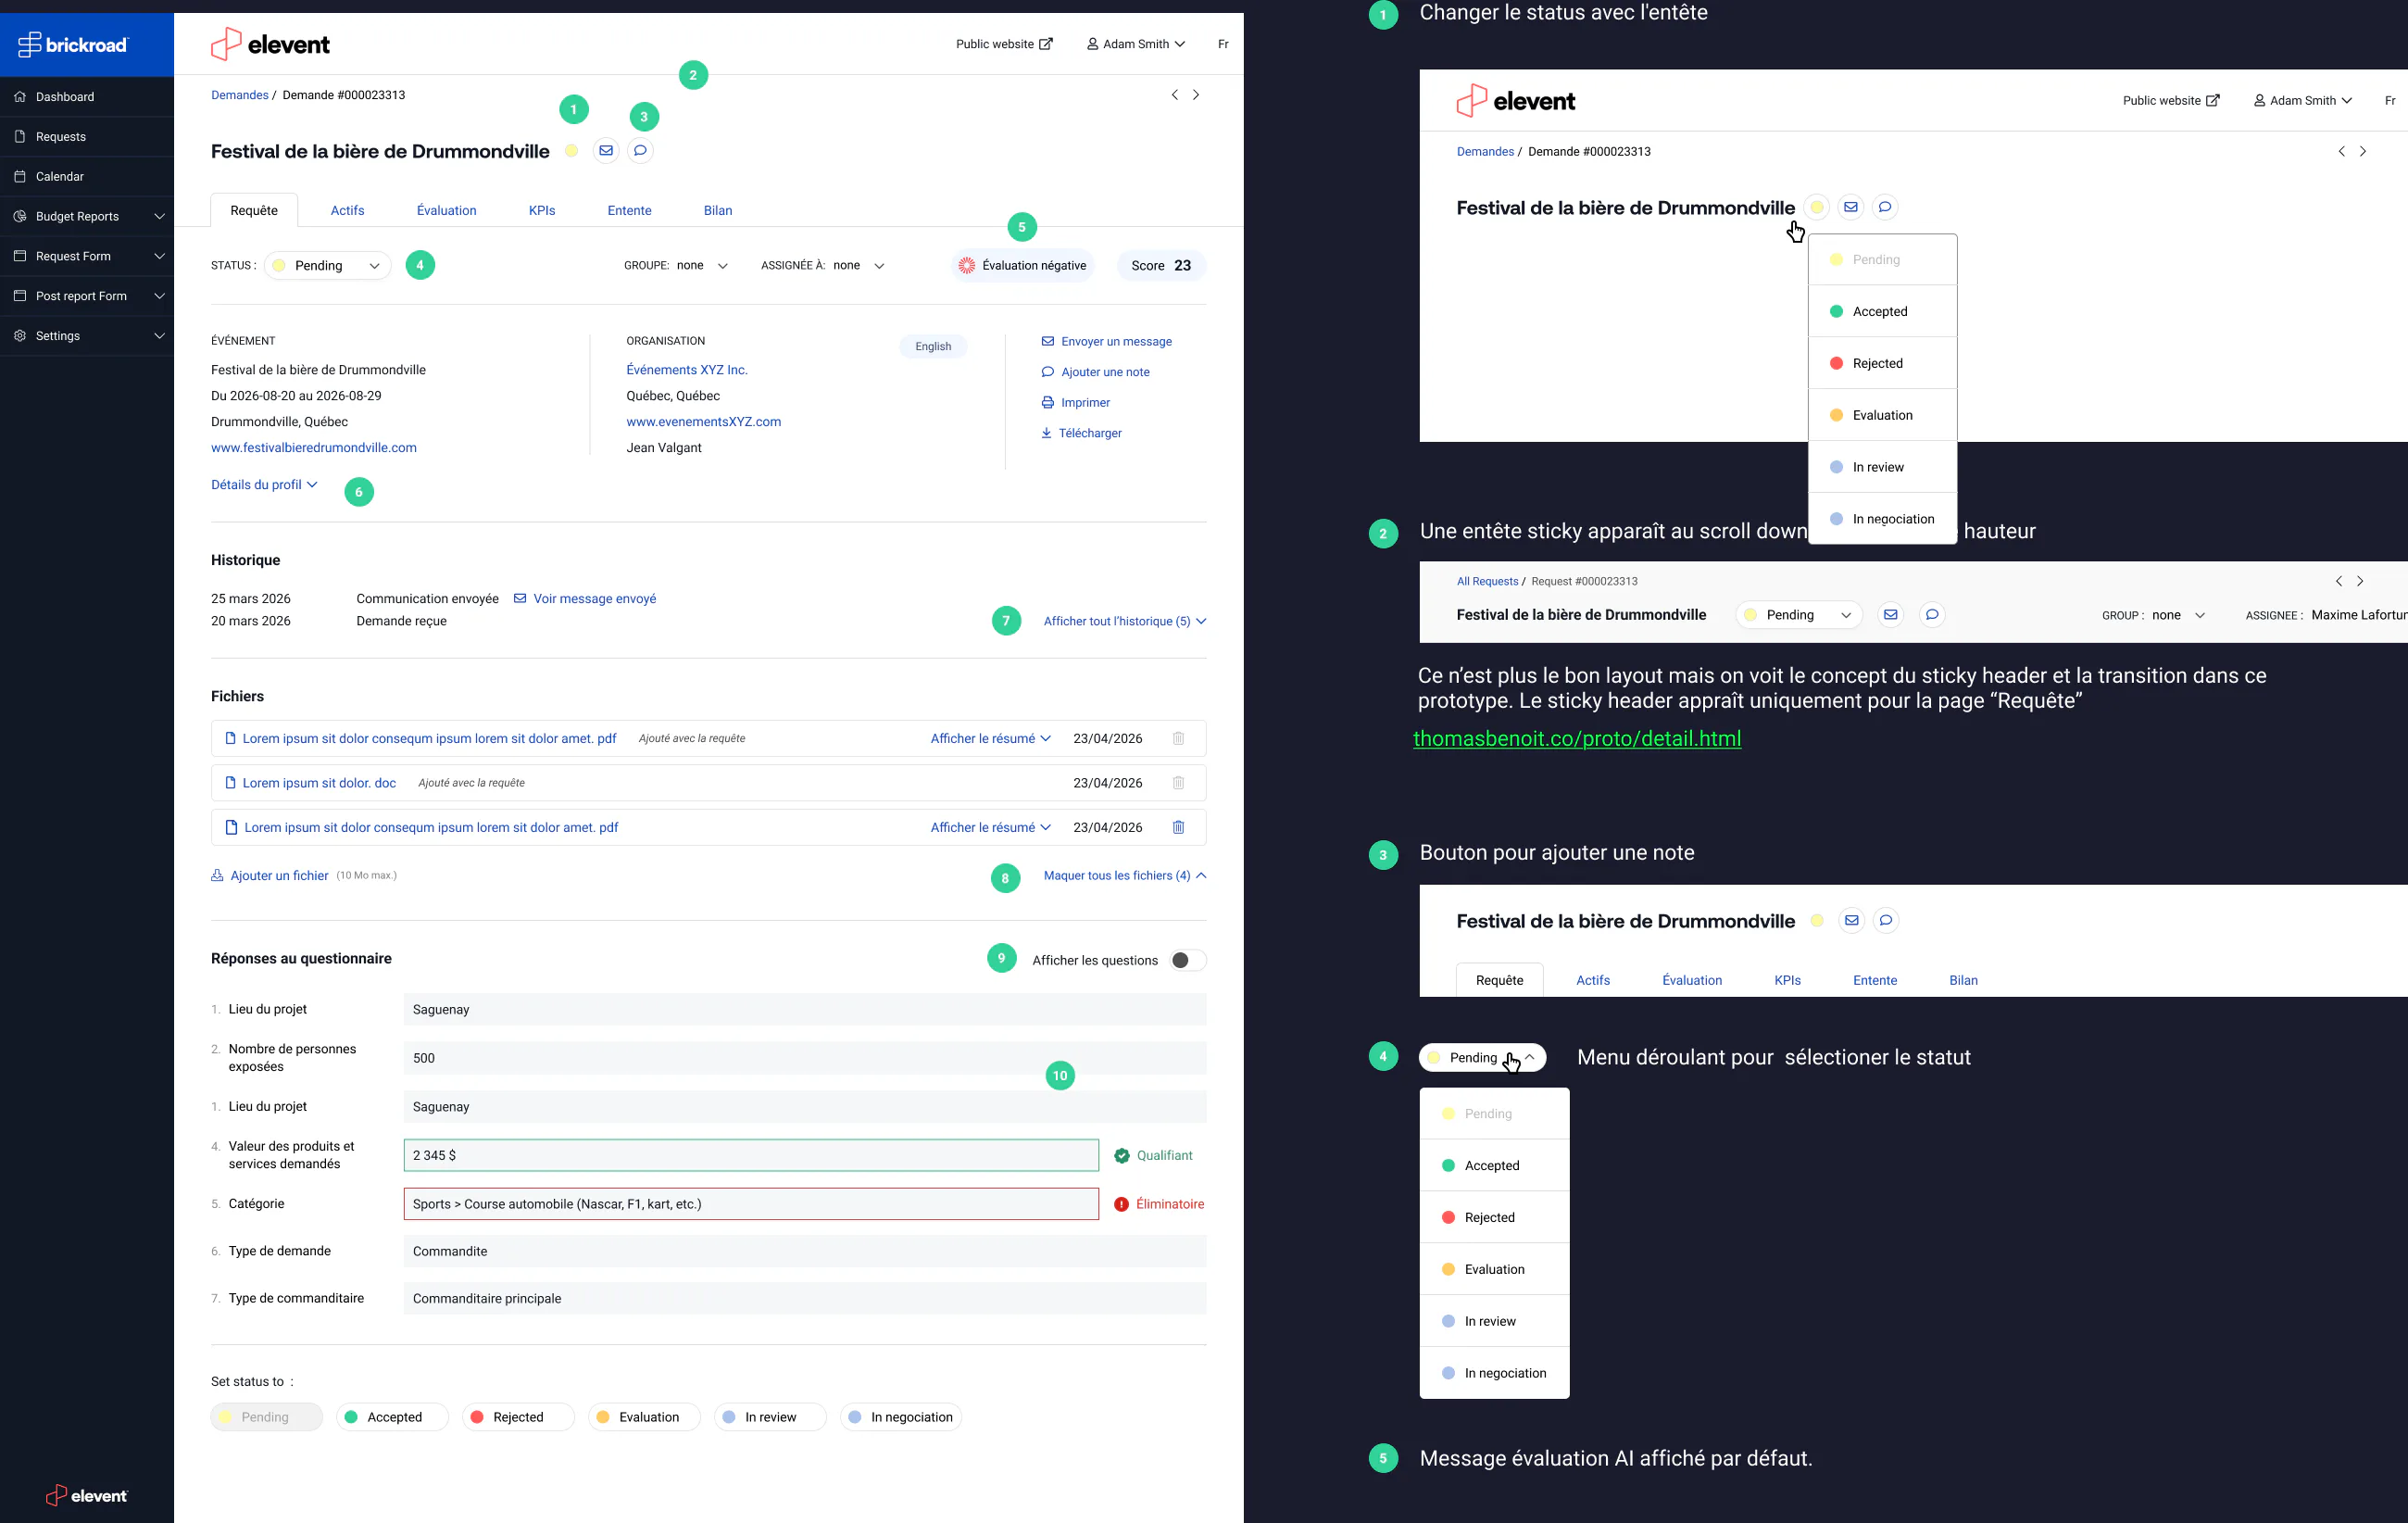
Task: Open www.evenementsXYZ.com link
Action: pos(704,422)
